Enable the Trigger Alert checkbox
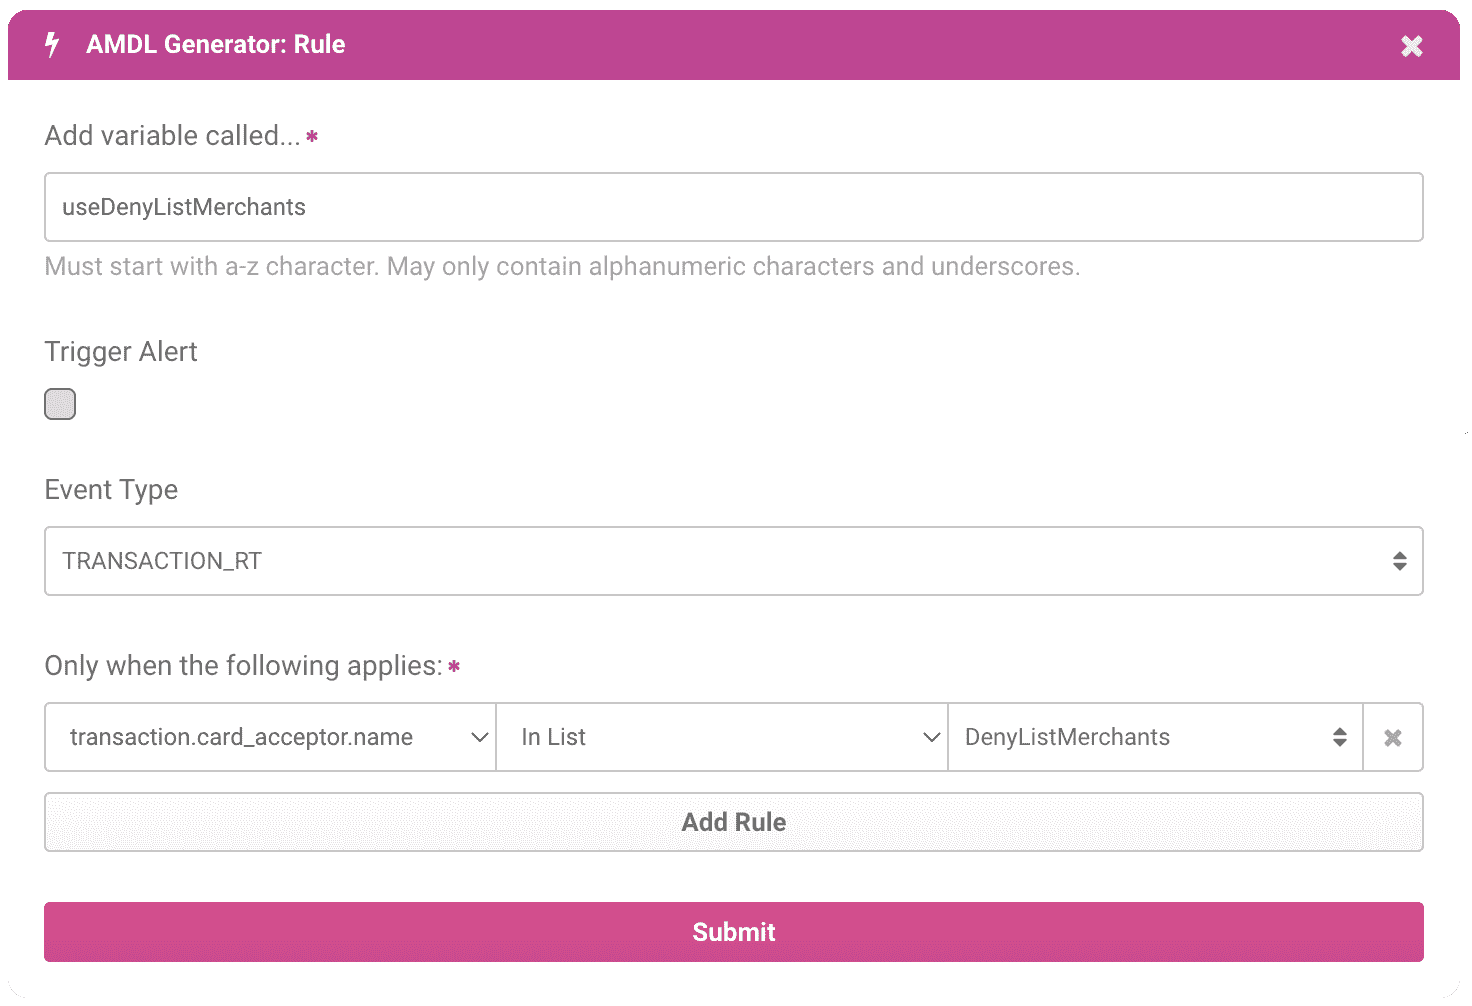 tap(60, 404)
